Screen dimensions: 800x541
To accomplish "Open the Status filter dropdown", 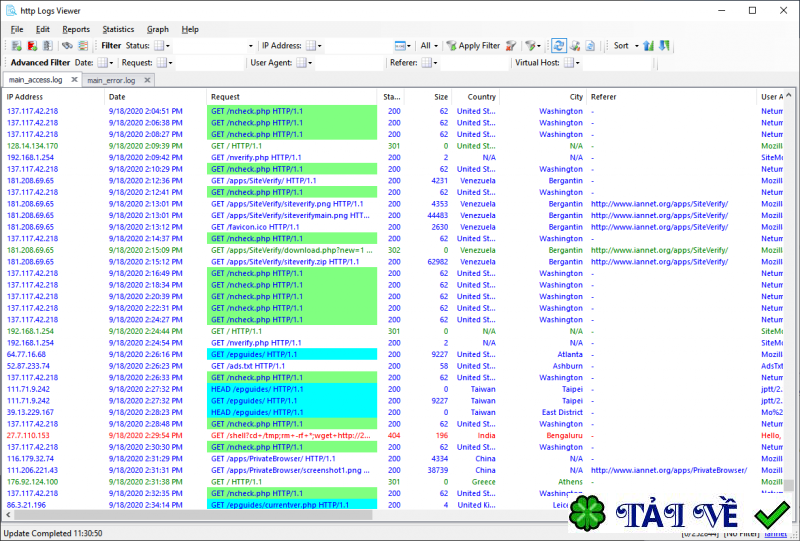I will coord(162,46).
